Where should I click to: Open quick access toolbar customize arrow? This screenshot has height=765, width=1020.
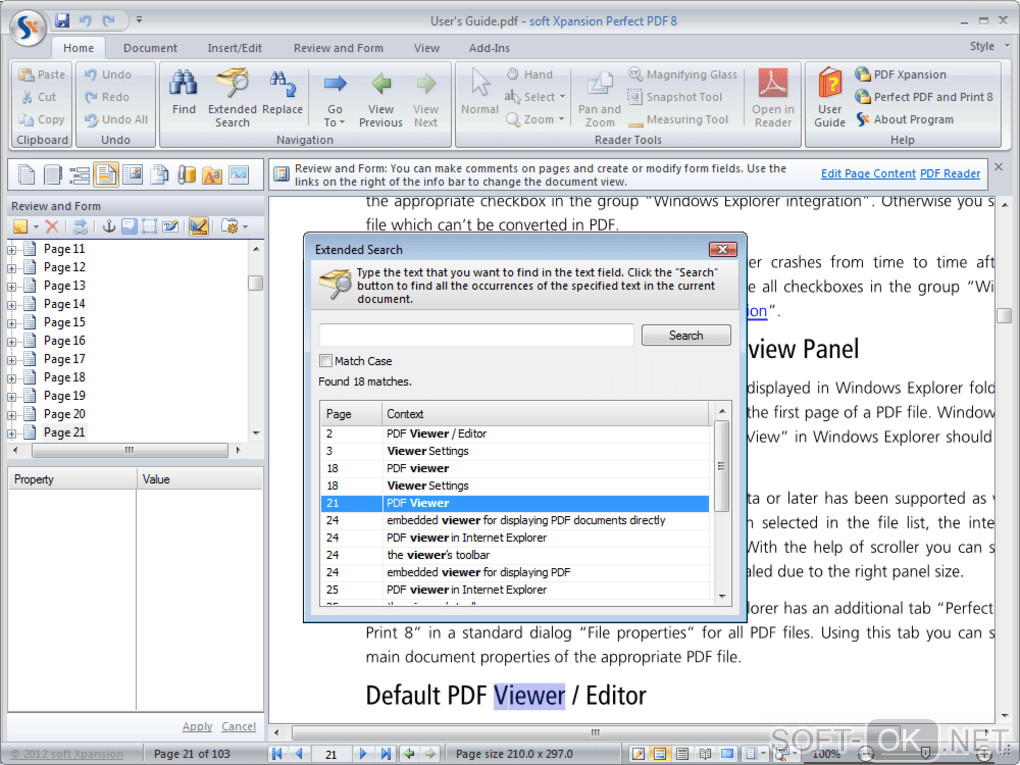coord(139,20)
